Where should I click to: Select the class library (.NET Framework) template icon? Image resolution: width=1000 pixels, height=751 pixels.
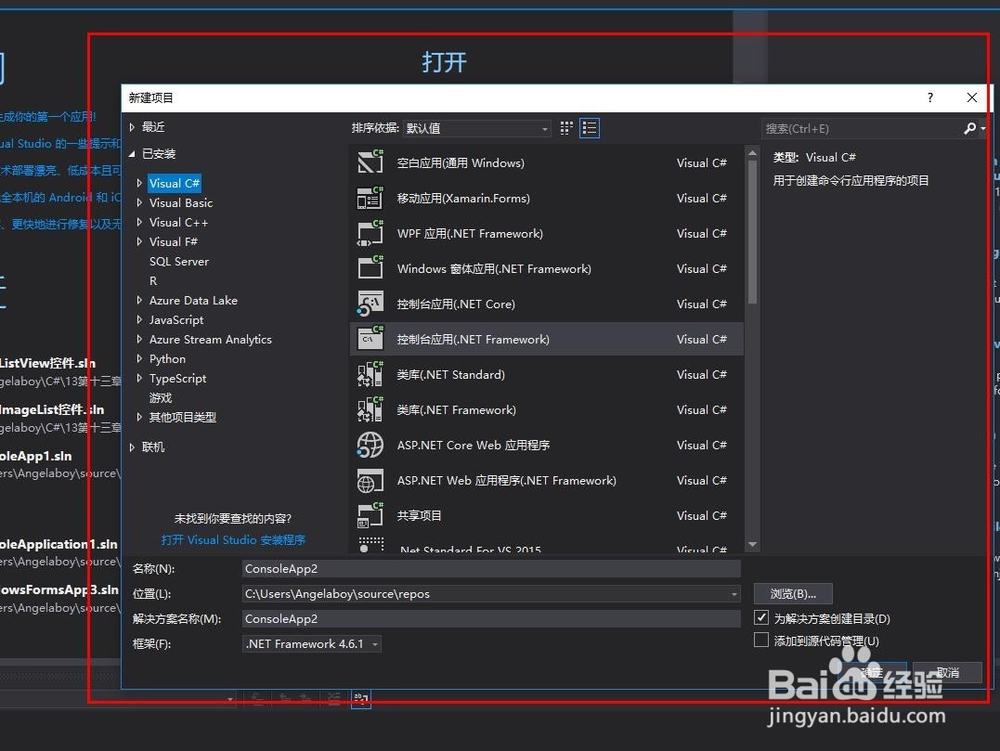coord(370,409)
